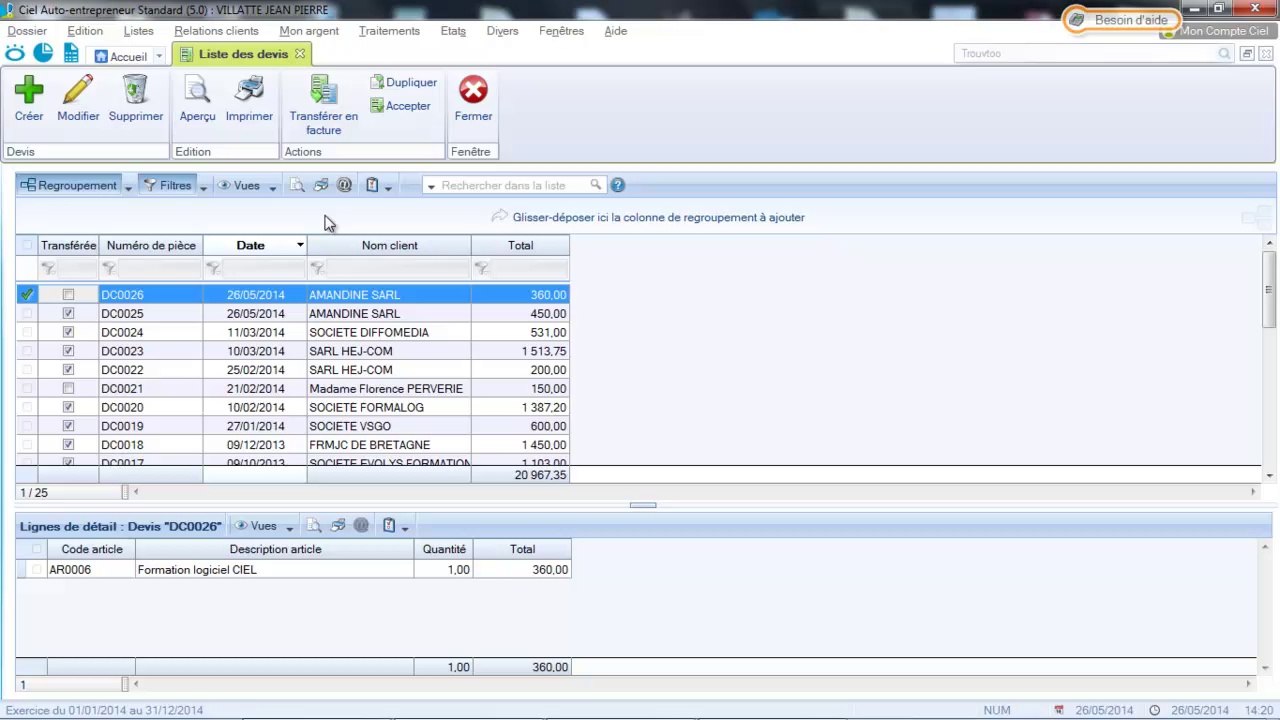Screen dimensions: 1280x720
Task: Open the Filtres dropdown arrow
Action: [x=203, y=187]
